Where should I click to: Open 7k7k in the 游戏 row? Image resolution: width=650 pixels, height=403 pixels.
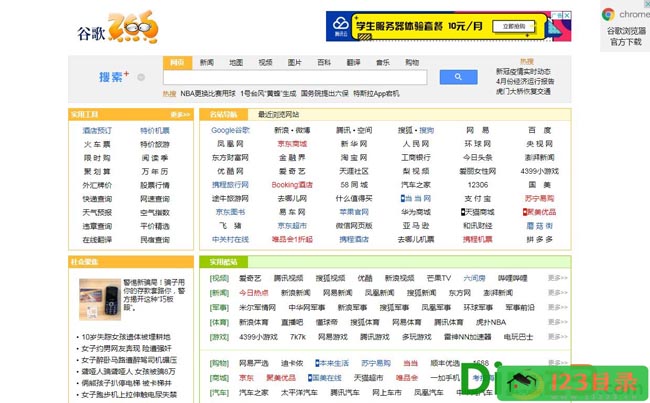[298, 337]
